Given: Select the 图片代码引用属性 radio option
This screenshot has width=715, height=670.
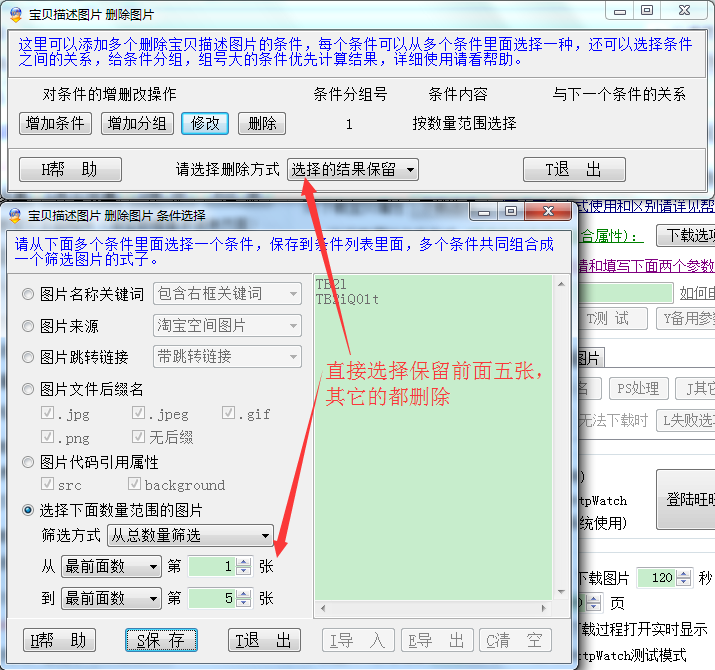Looking at the screenshot, I should tap(28, 462).
